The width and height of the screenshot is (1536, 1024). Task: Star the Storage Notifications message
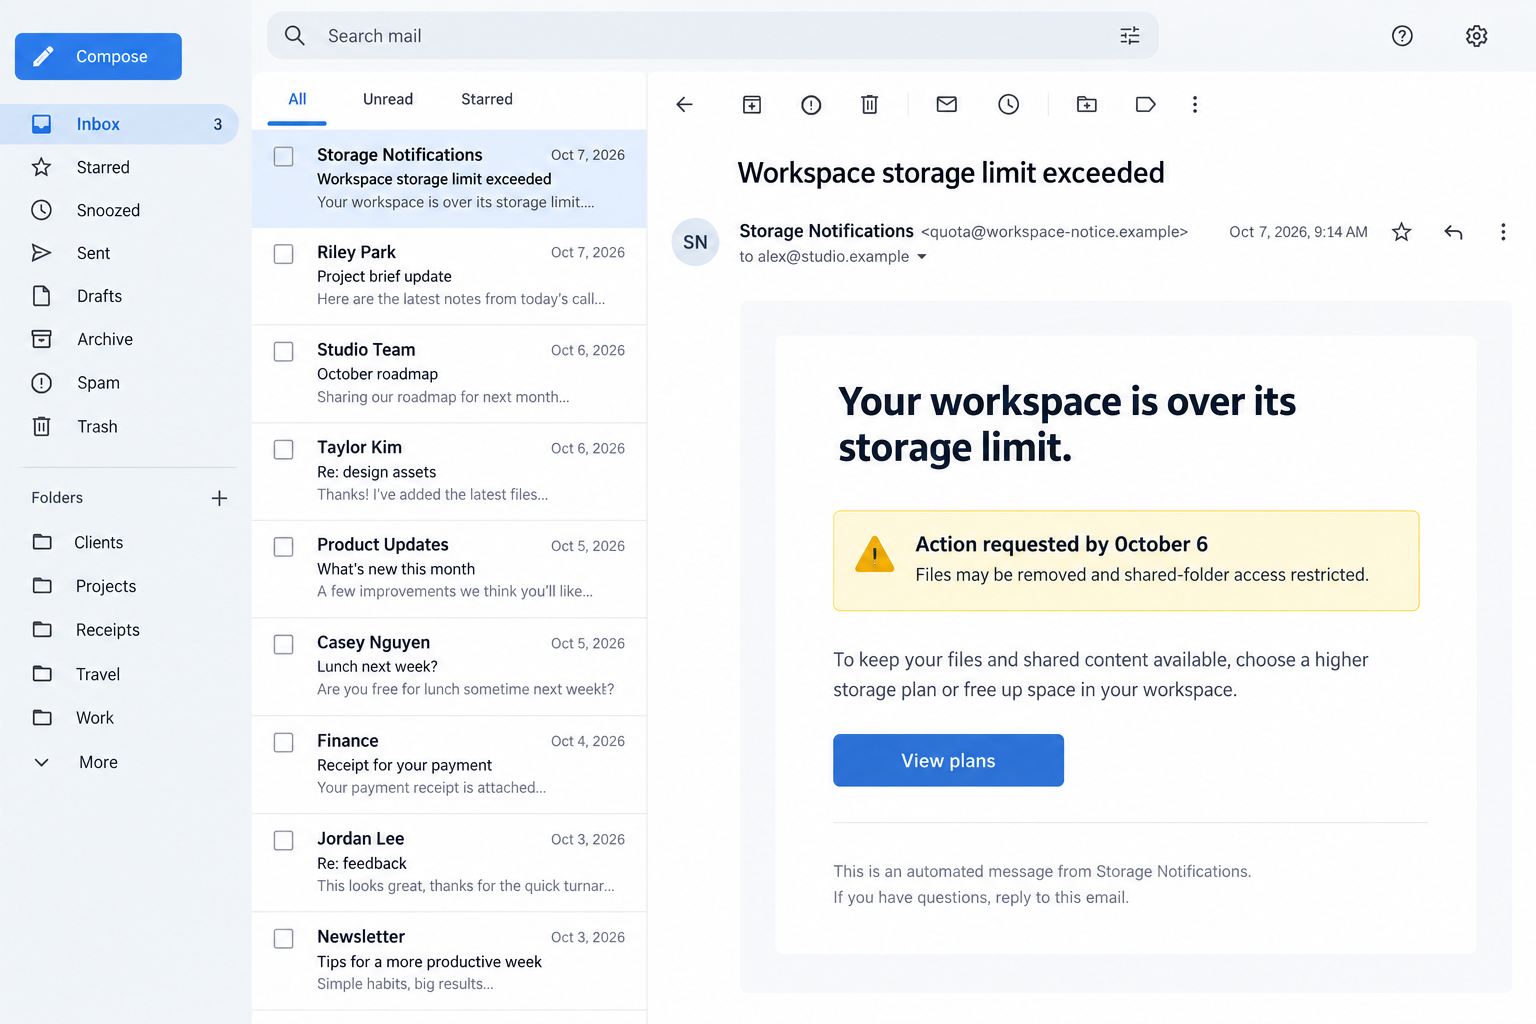point(1402,232)
